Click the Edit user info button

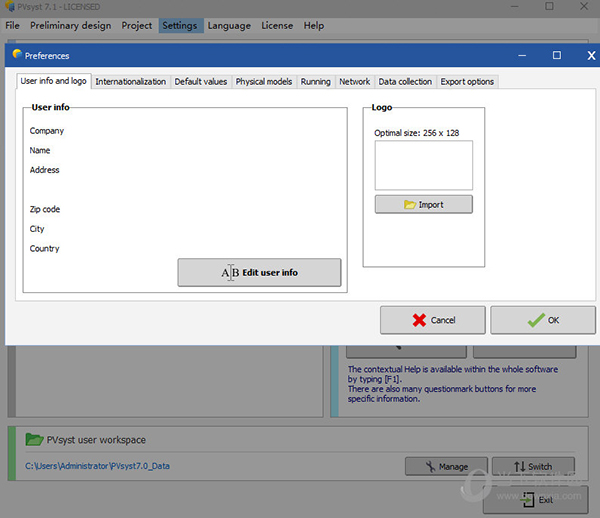pyautogui.click(x=259, y=272)
